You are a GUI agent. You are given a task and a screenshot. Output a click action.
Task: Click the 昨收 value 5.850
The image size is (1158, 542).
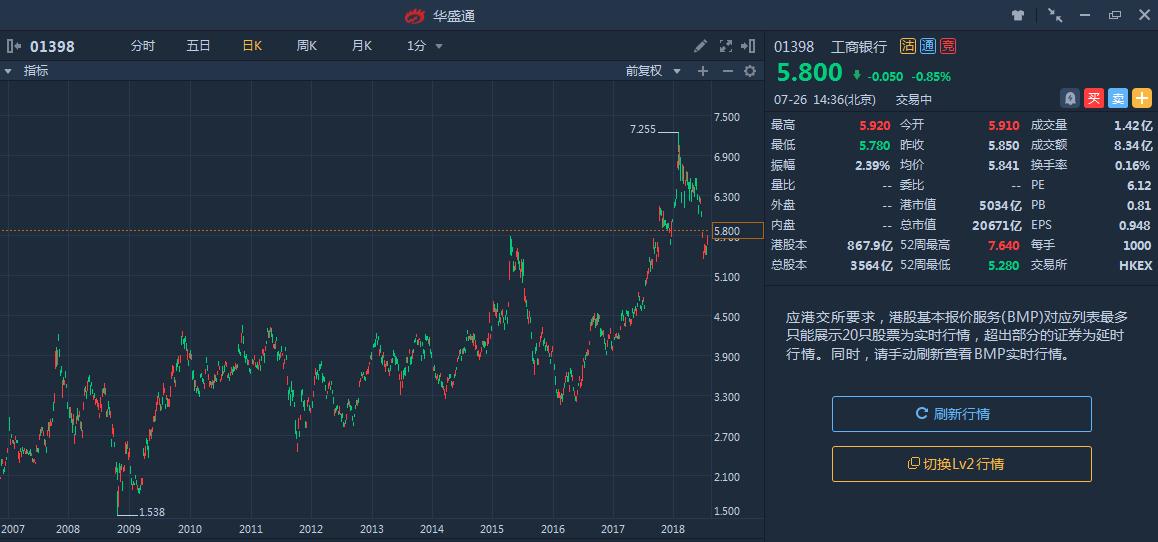pos(1004,145)
